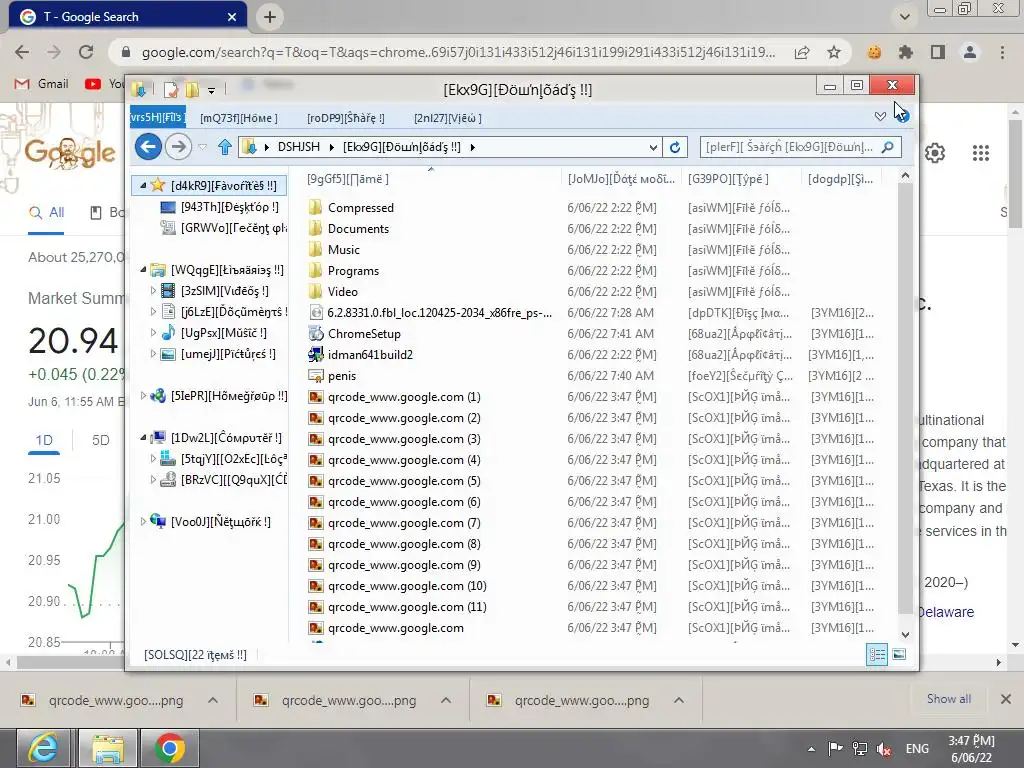The width and height of the screenshot is (1024, 768).
Task: Open Google search settings gear
Action: (935, 153)
